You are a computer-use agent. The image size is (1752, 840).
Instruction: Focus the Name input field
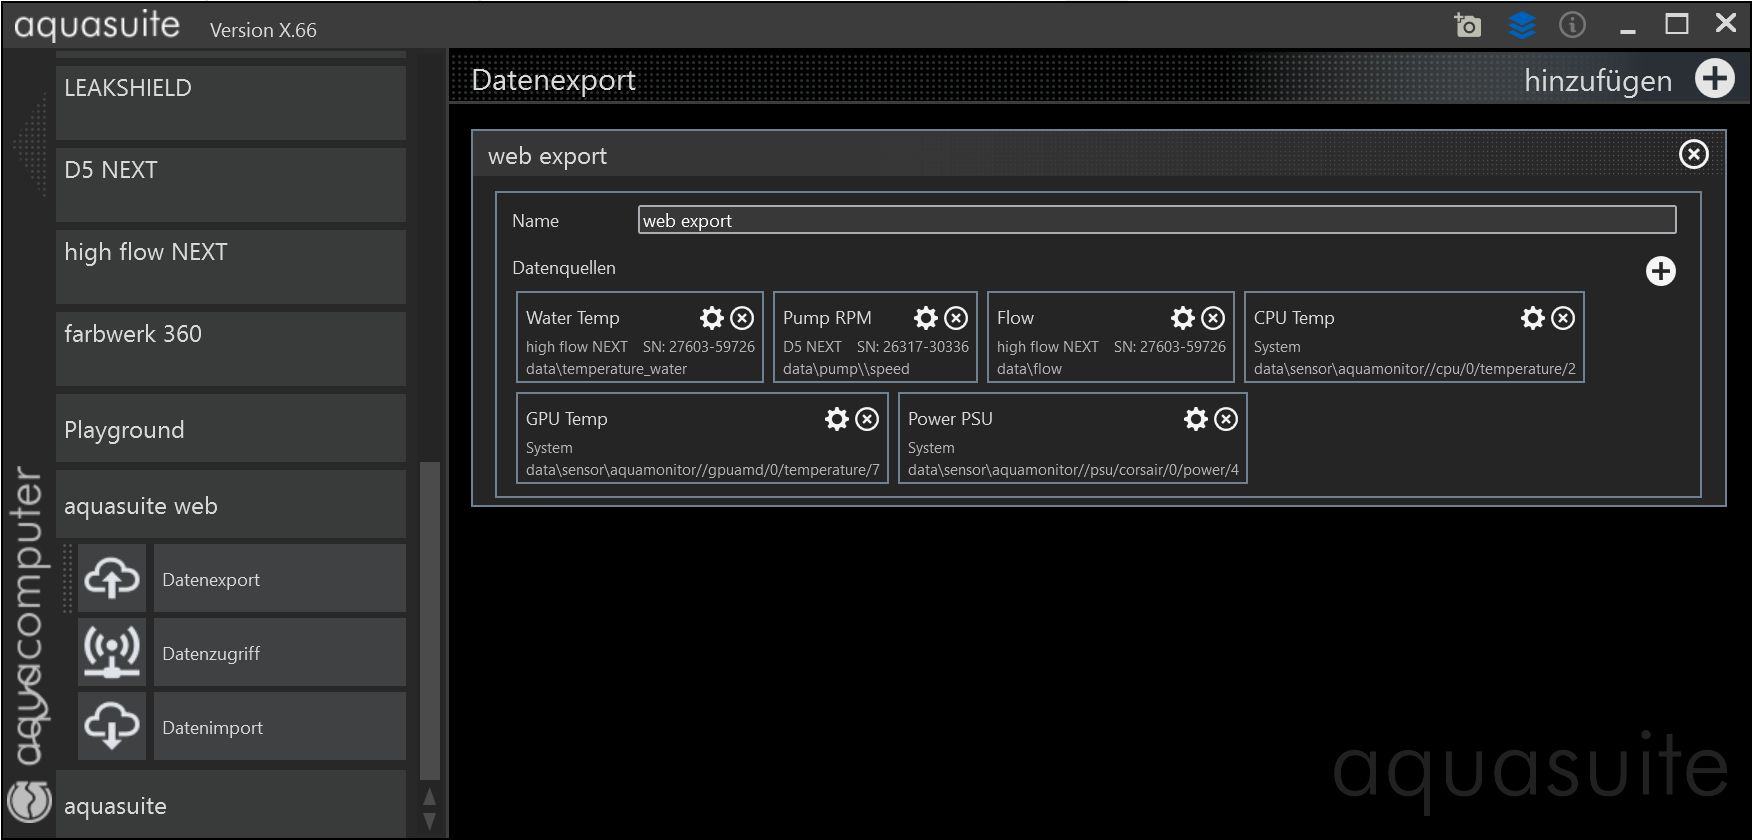[1157, 220]
